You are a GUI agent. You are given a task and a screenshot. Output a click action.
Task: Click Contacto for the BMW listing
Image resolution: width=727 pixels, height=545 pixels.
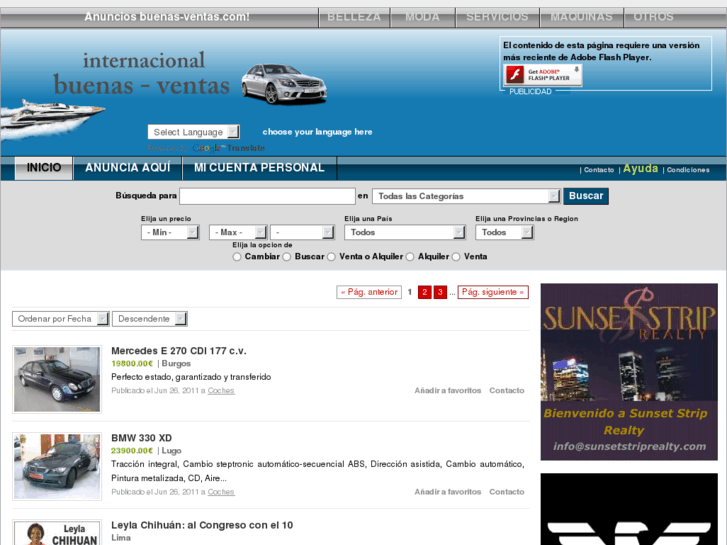click(x=507, y=492)
